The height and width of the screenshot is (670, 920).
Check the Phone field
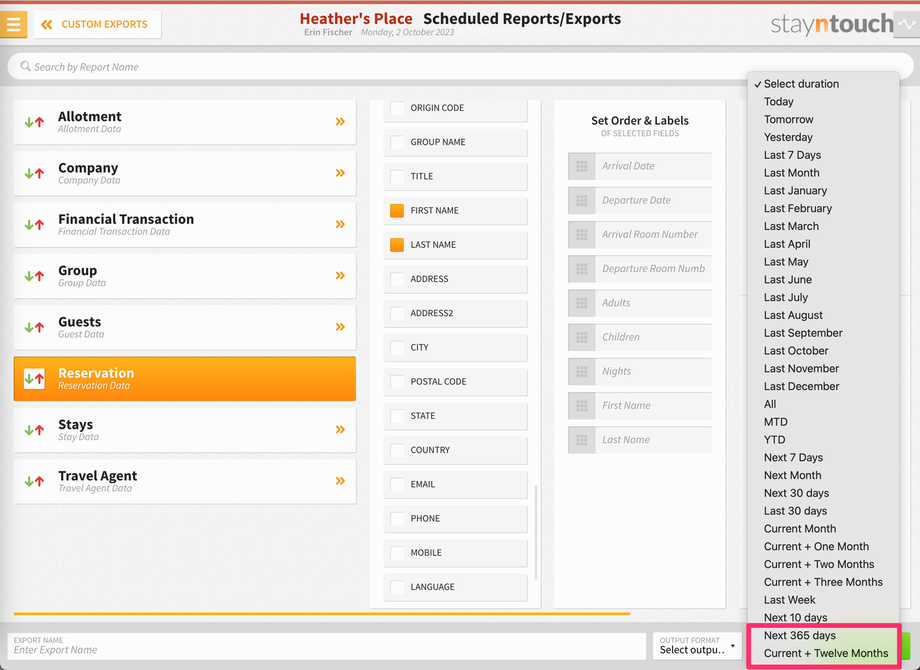(397, 519)
